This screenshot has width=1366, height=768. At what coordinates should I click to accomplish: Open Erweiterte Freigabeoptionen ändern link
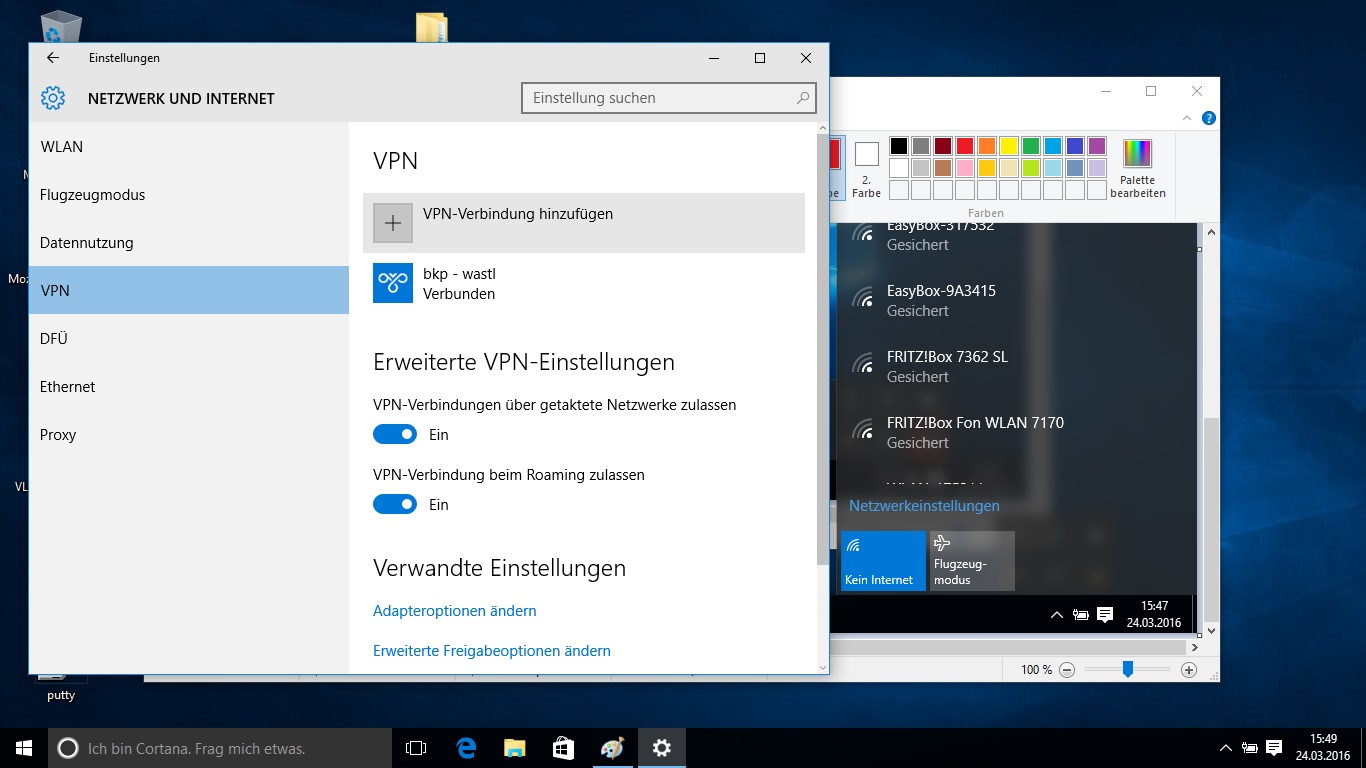[x=491, y=651]
